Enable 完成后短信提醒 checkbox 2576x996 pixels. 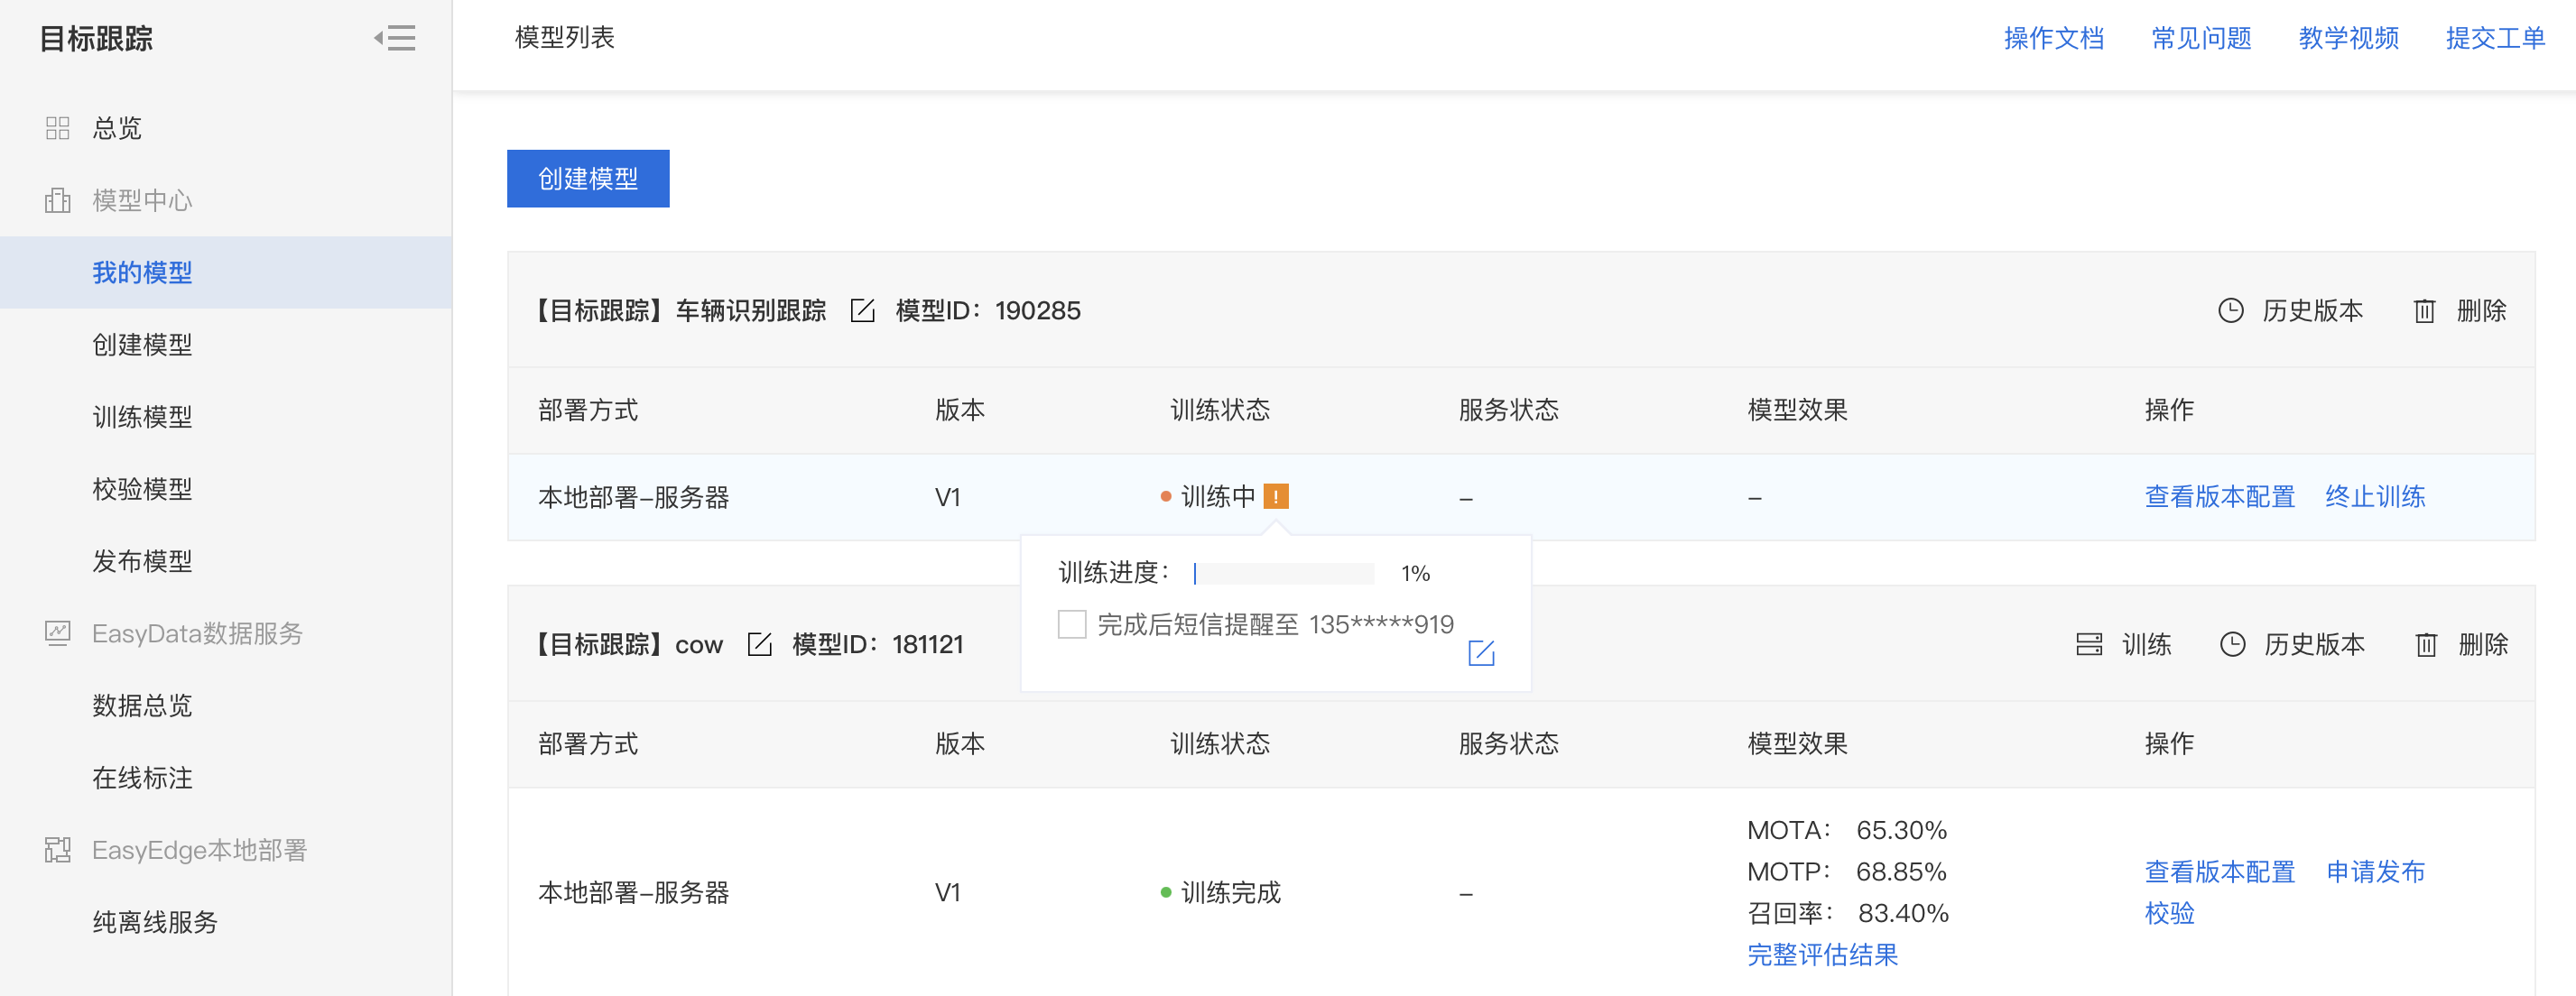click(x=1071, y=624)
